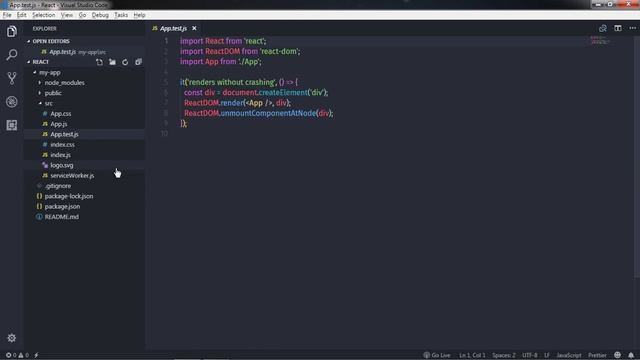Select the JavaScript language mode
The image size is (640, 360).
(x=569, y=355)
